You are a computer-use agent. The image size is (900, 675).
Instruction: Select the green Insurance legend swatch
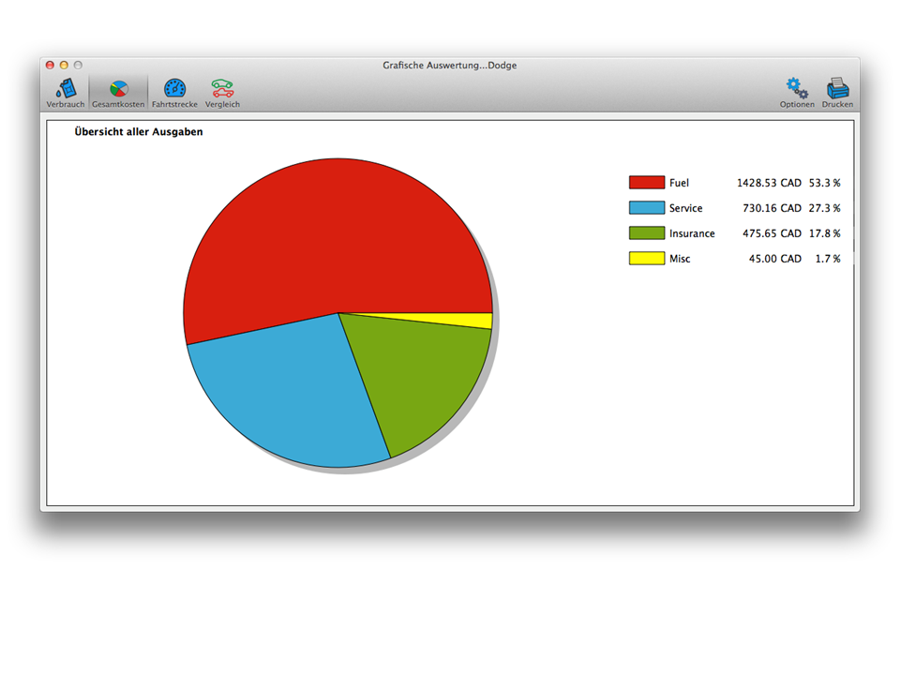coord(646,233)
